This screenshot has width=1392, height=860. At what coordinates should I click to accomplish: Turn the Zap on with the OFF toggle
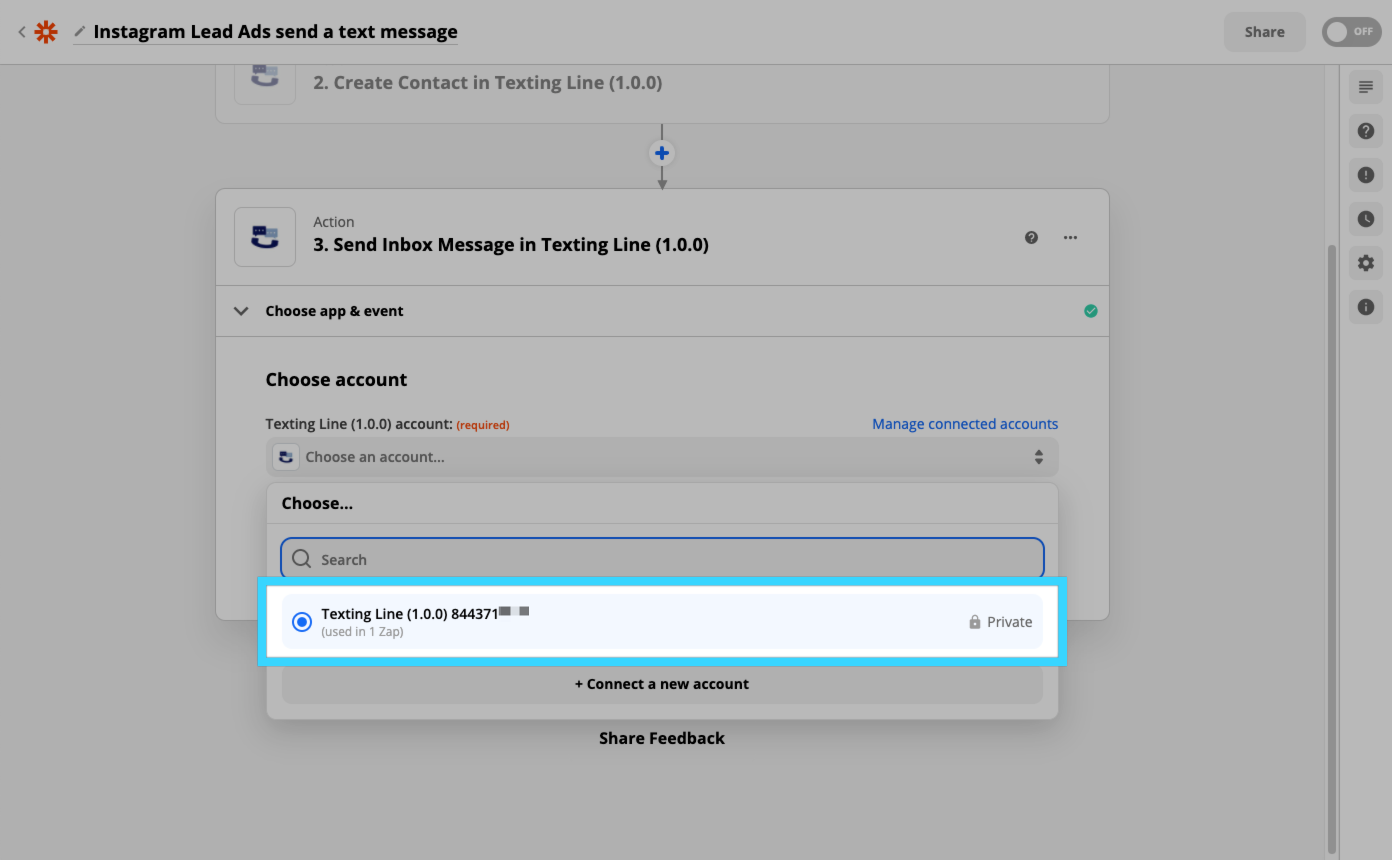tap(1351, 32)
